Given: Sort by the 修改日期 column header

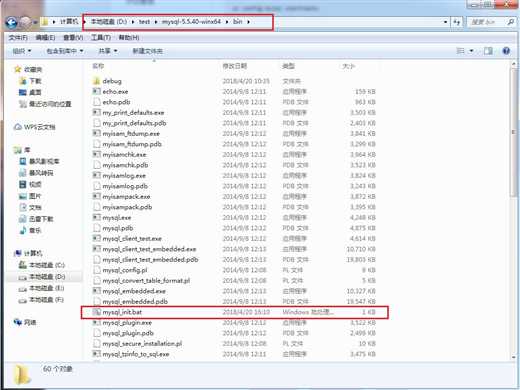Looking at the screenshot, I should [235, 66].
